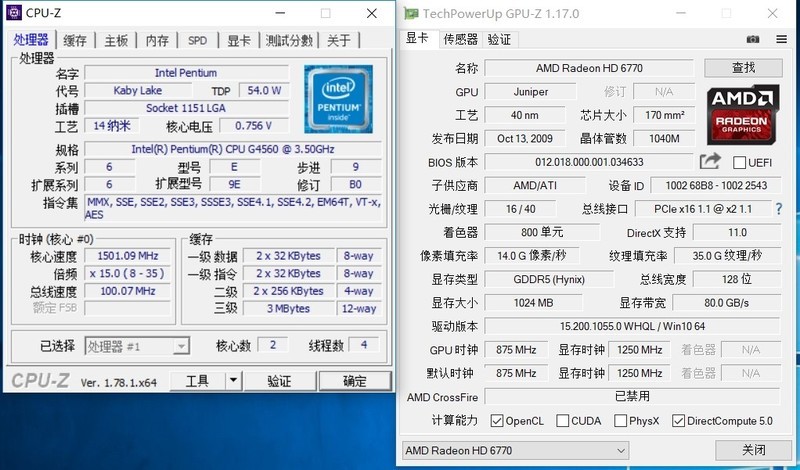Screen dimensions: 800x470
Task: Switch to the 内存 tab in CPU-Z
Action: pos(157,40)
